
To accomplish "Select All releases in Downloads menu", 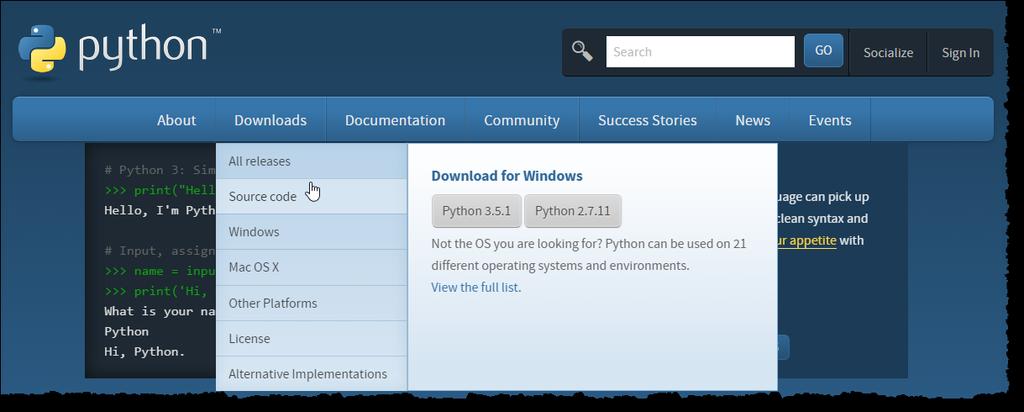I will click(312, 161).
